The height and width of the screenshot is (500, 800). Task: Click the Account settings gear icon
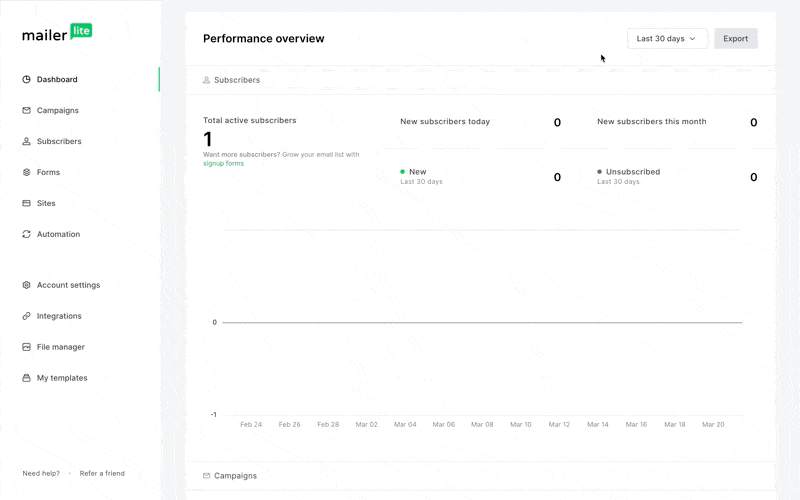coord(27,286)
